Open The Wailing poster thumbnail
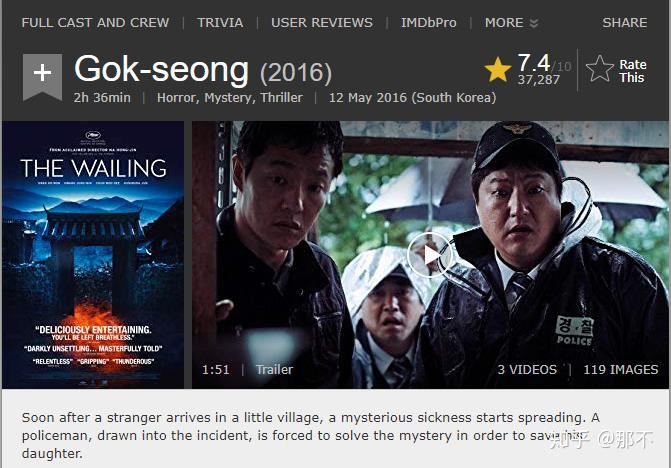 pos(93,255)
